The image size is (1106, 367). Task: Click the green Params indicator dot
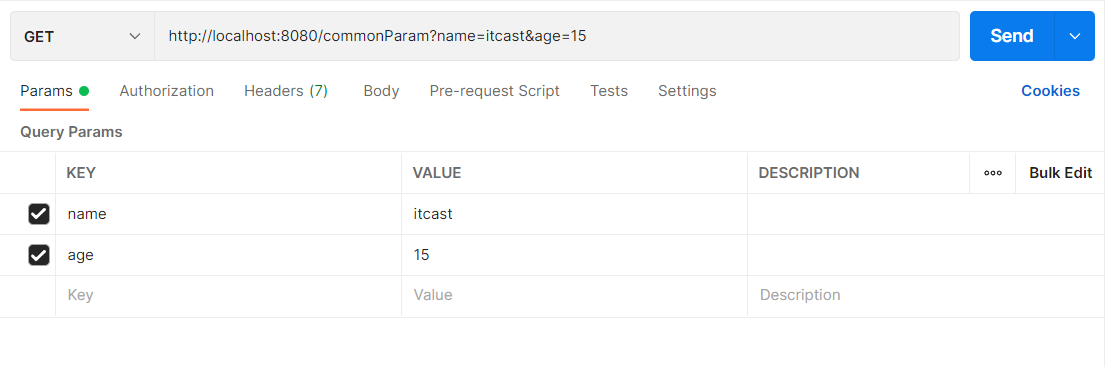(84, 91)
